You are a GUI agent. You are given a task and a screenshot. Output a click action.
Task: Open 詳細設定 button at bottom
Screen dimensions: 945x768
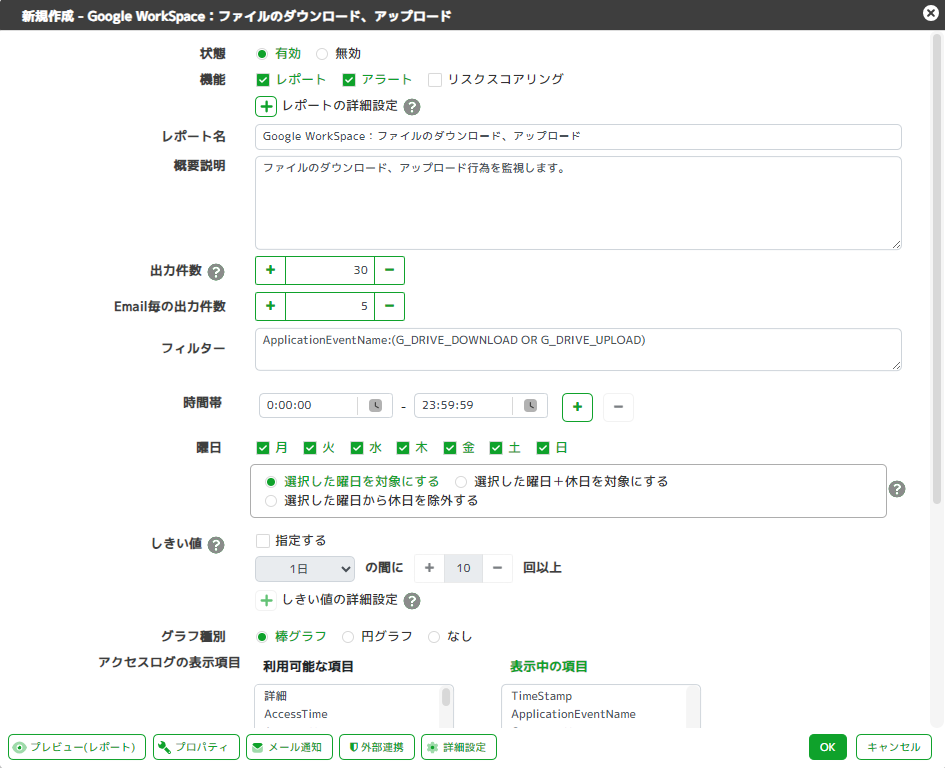tap(459, 747)
